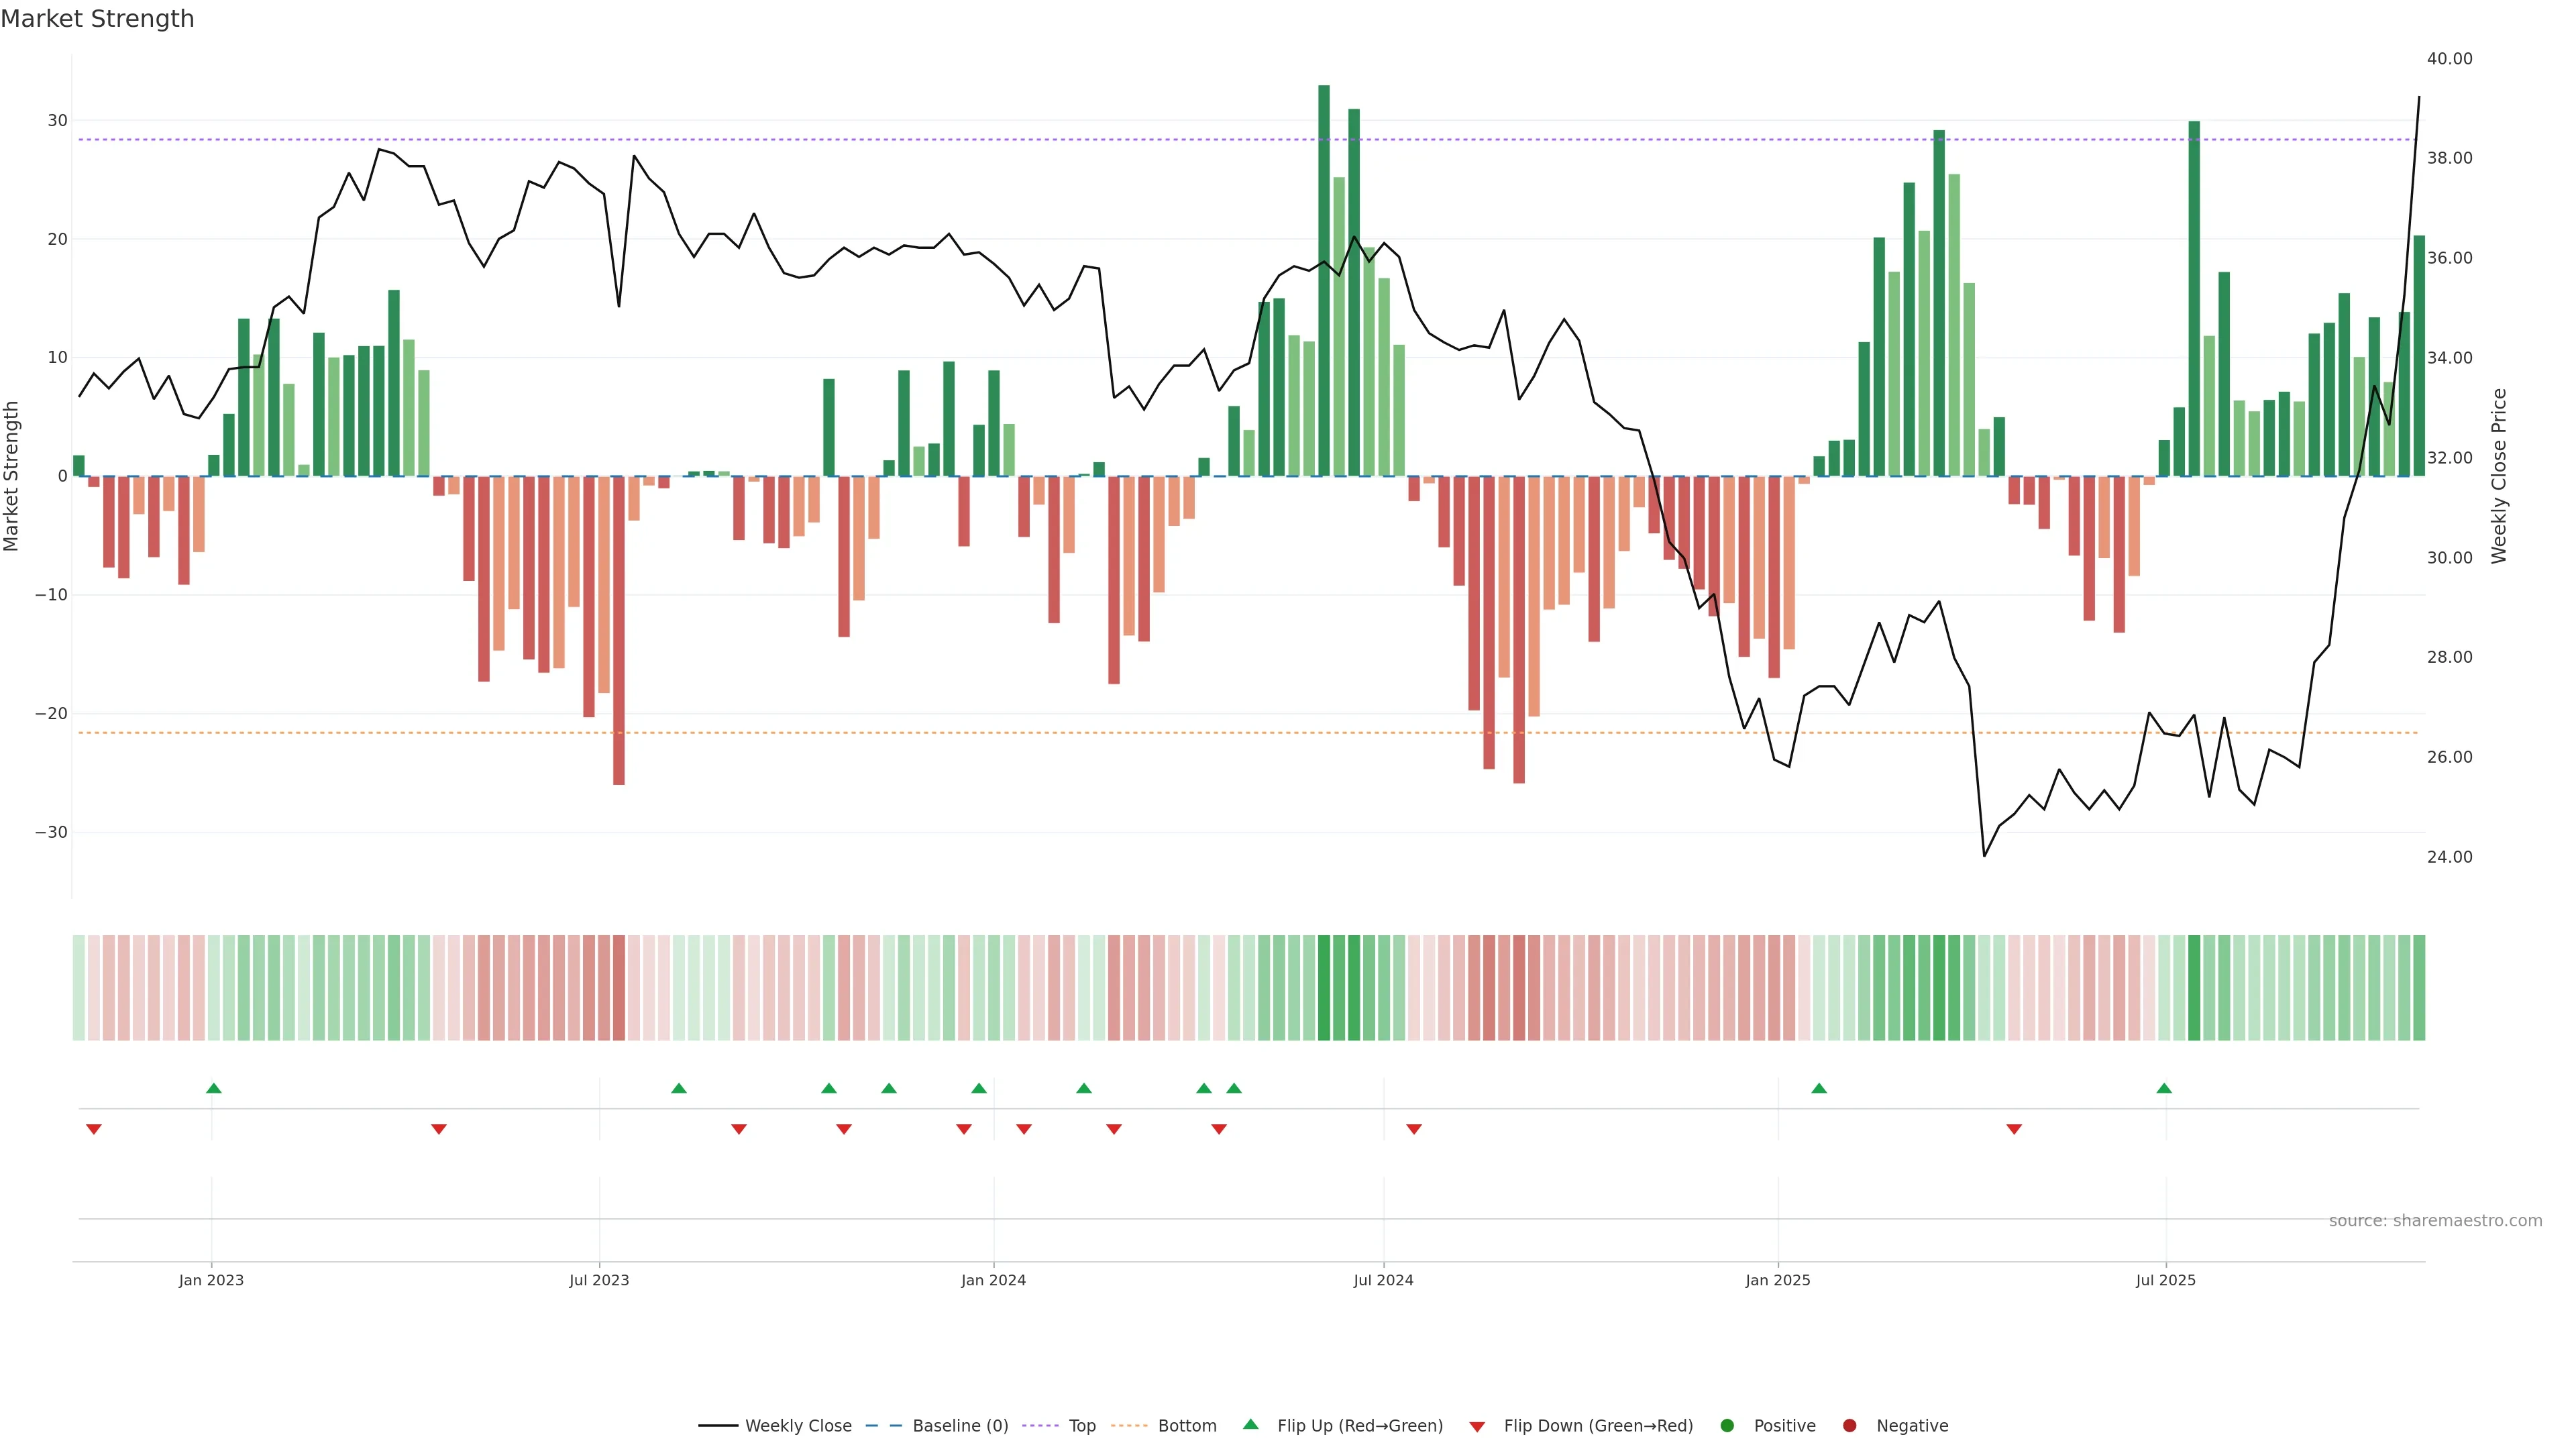
Task: Click the first red flip-down triangle marker
Action: [x=94, y=1129]
